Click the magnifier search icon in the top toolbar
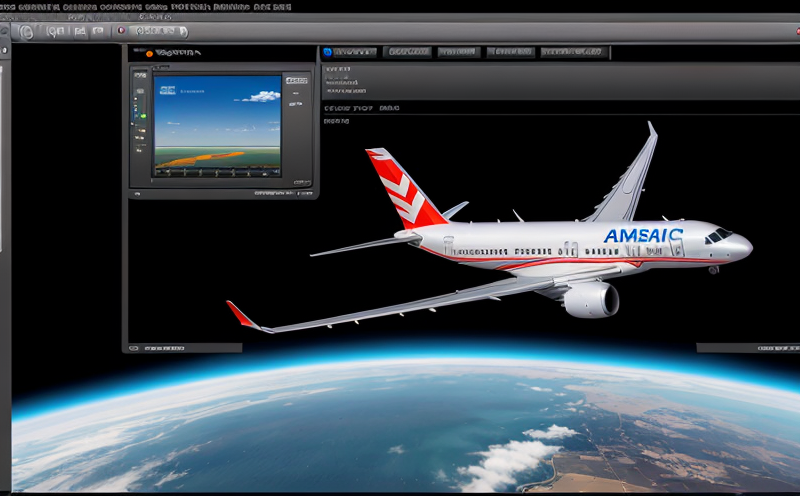This screenshot has height=496, width=800. tap(55, 32)
